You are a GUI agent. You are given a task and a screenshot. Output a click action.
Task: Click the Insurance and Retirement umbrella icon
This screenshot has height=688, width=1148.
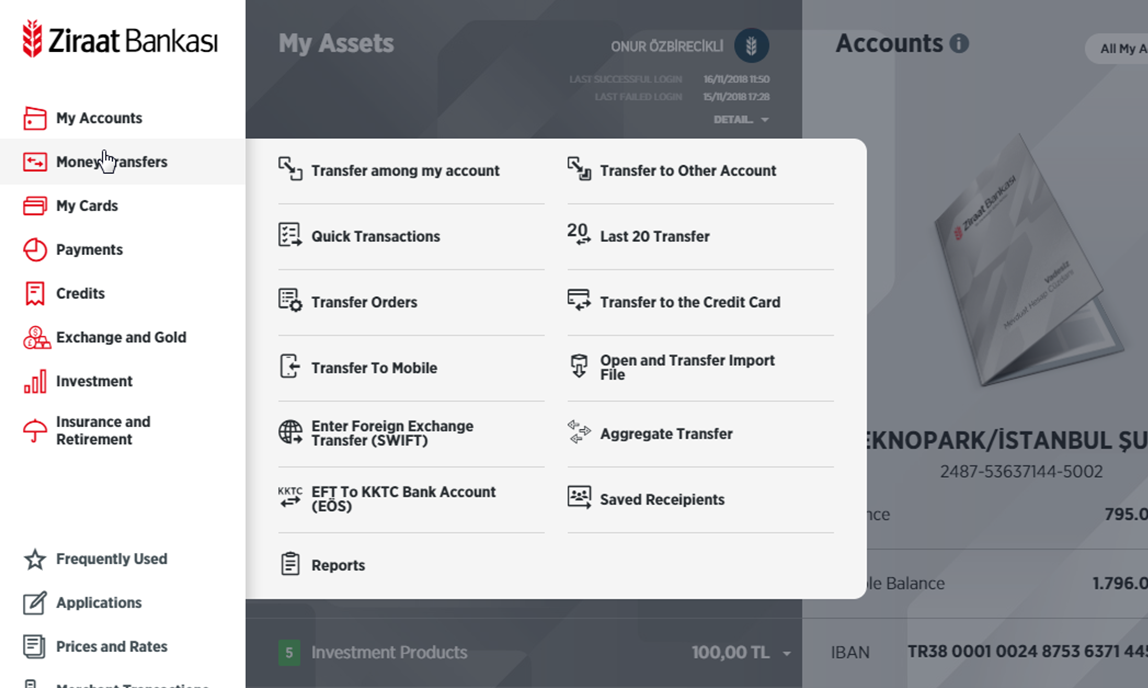click(x=35, y=431)
